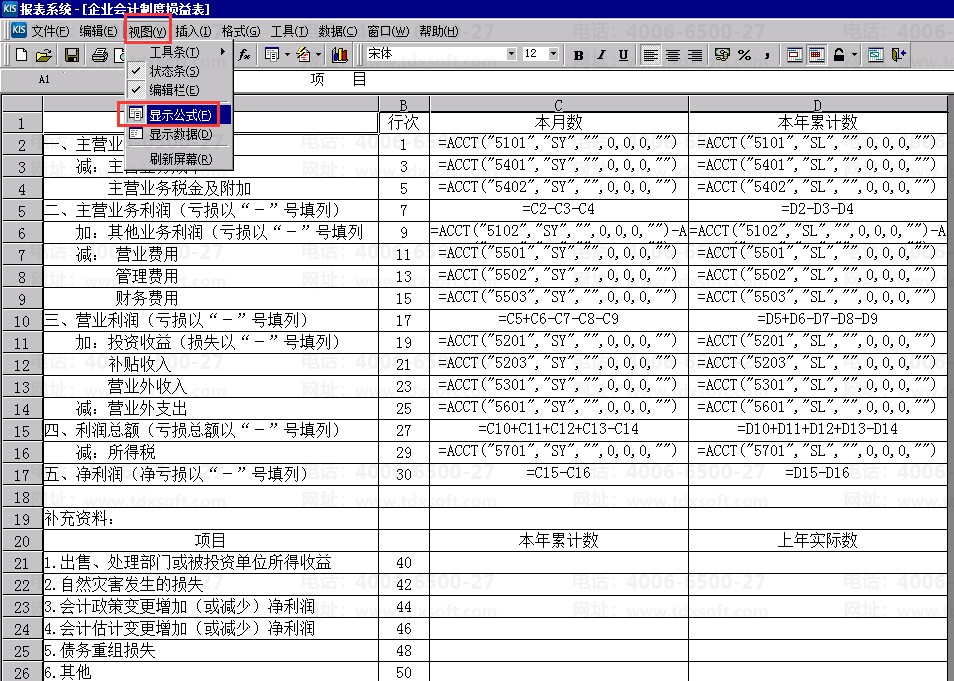Apply percent style with the % icon
954x681 pixels.
click(x=744, y=55)
